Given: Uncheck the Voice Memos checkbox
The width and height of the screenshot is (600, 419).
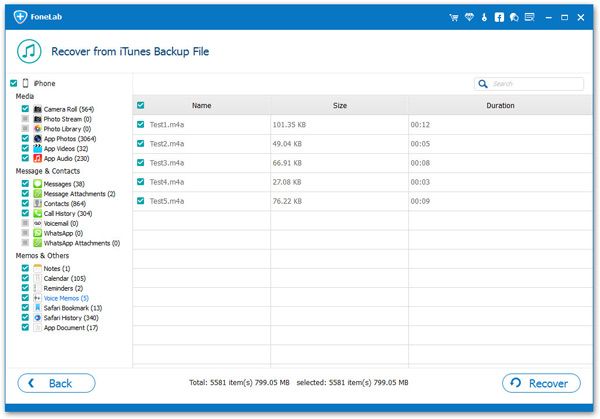Looking at the screenshot, I should coord(25,298).
